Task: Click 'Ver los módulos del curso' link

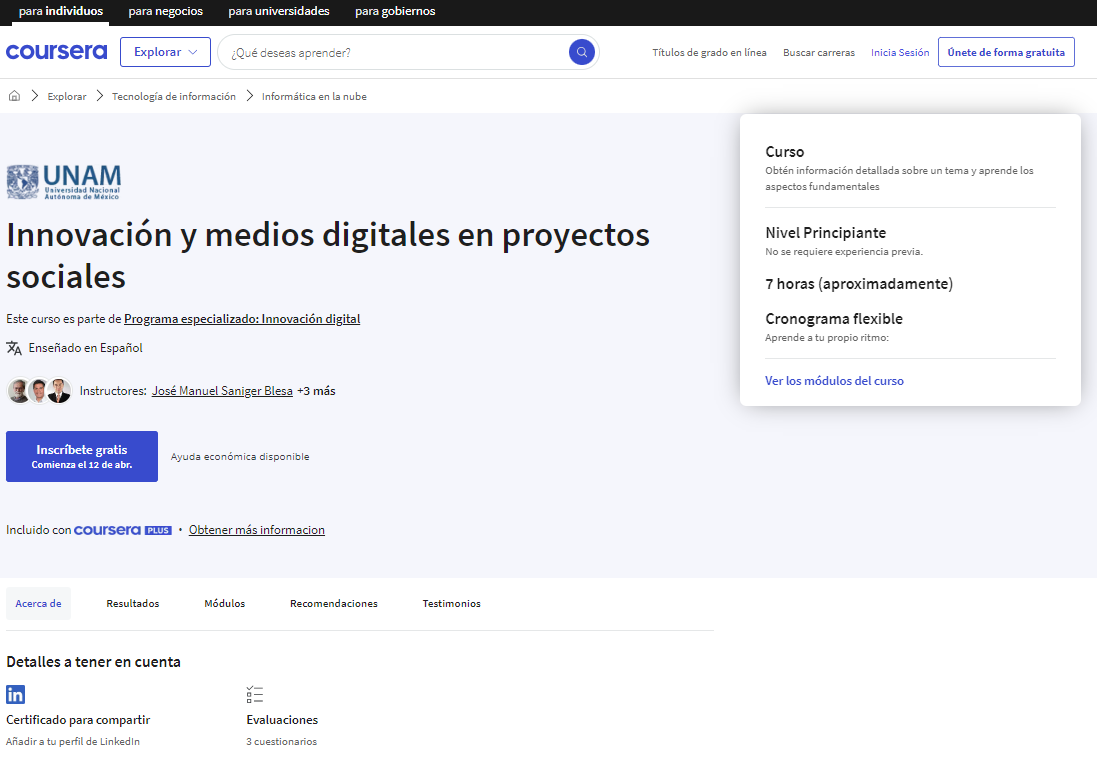Action: click(x=835, y=381)
